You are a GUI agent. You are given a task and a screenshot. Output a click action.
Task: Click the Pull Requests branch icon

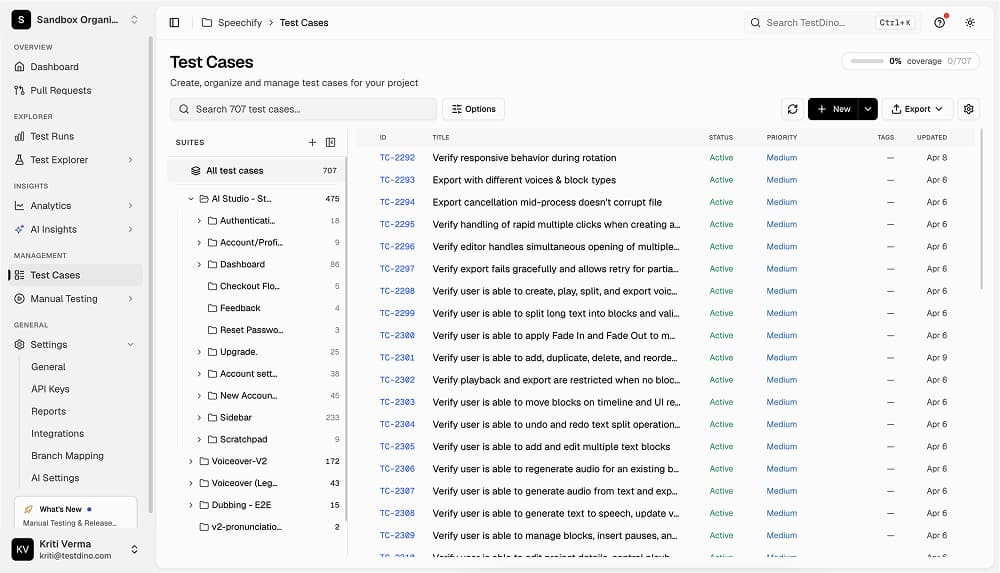(20, 90)
